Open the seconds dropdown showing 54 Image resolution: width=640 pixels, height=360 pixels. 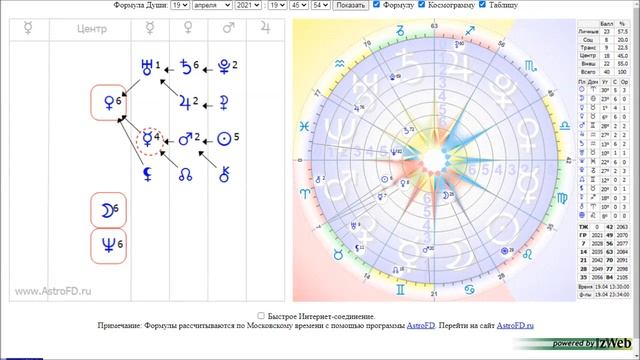pos(320,5)
